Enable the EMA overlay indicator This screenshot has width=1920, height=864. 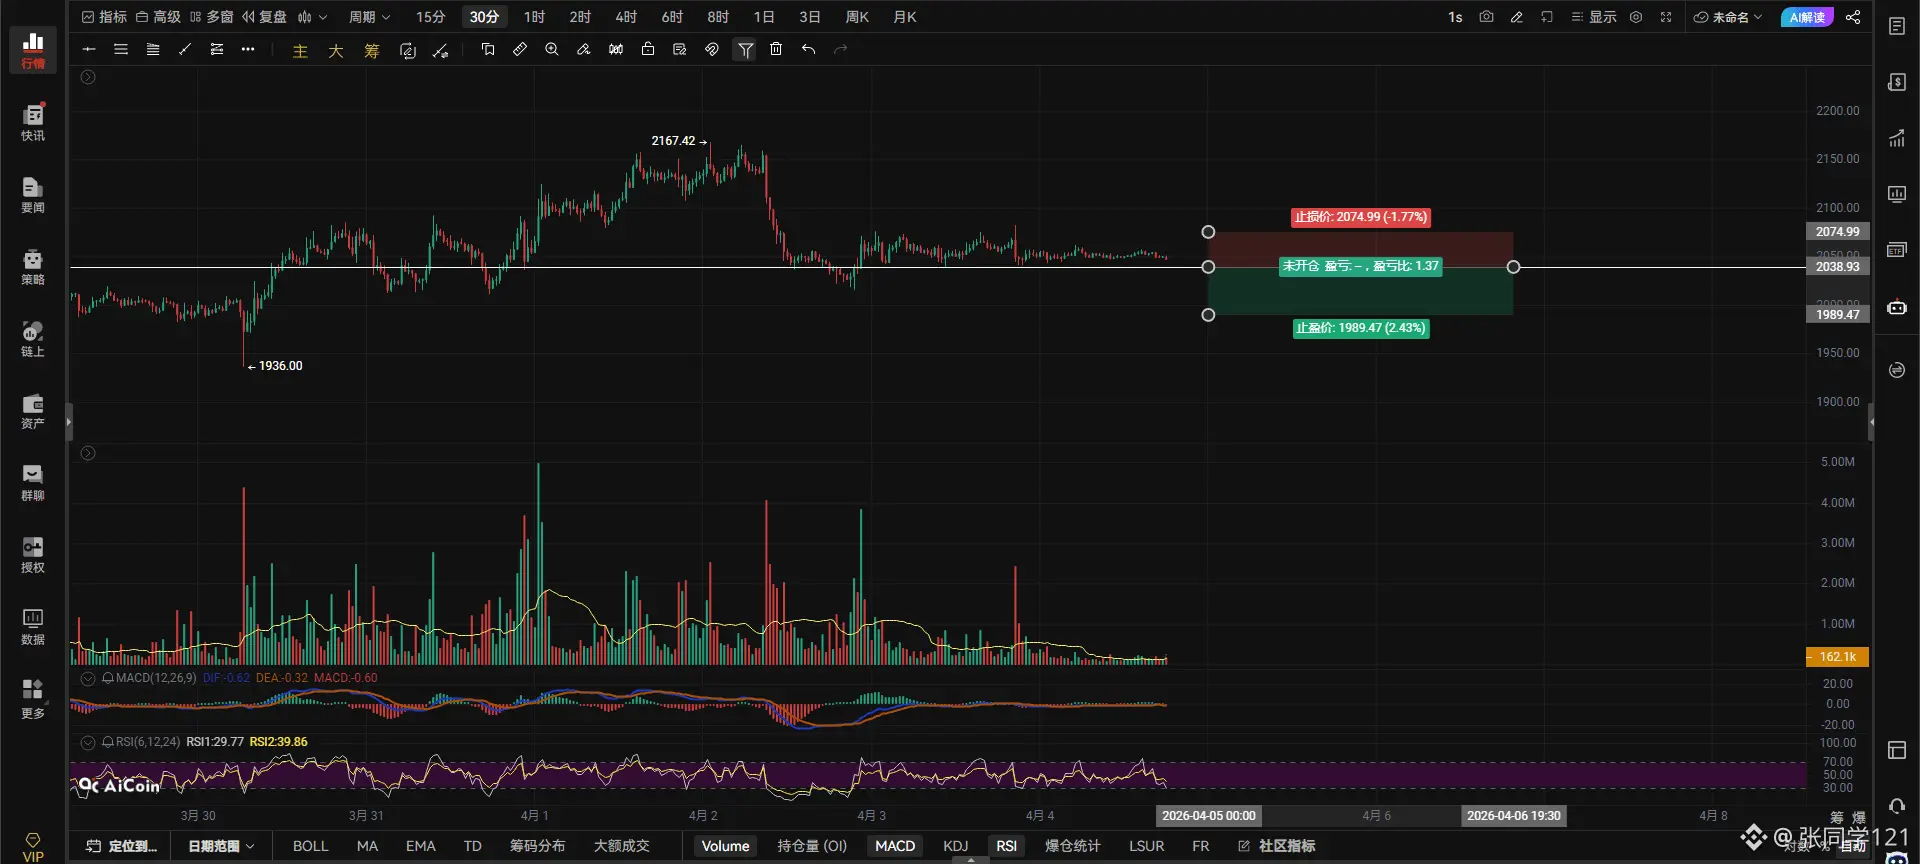click(x=420, y=846)
